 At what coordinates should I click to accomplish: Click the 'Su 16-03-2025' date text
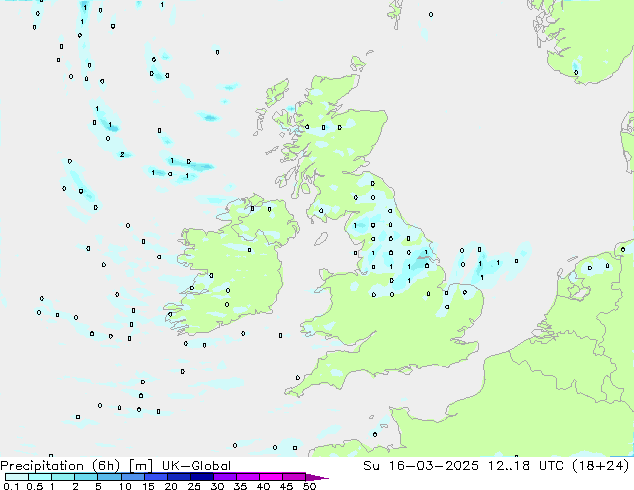click(x=421, y=466)
